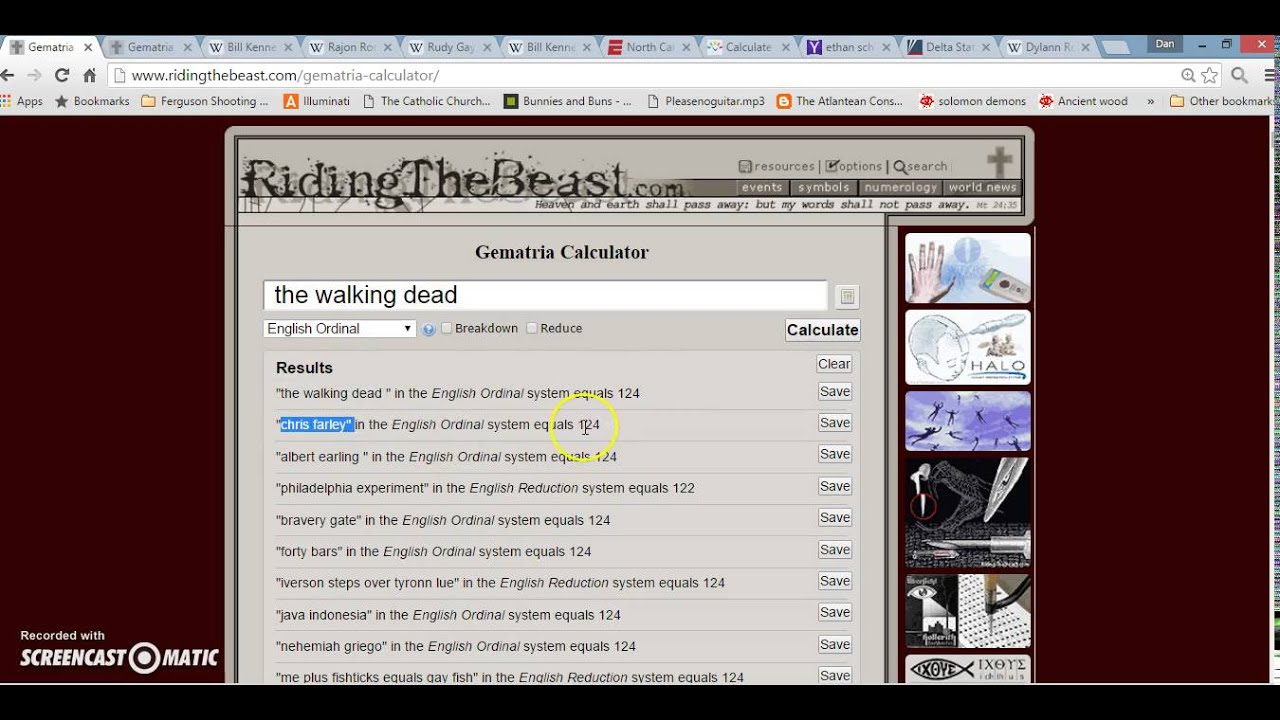Viewport: 1280px width, 720px height.
Task: Open the Illuminati bookmark
Action: tap(317, 101)
